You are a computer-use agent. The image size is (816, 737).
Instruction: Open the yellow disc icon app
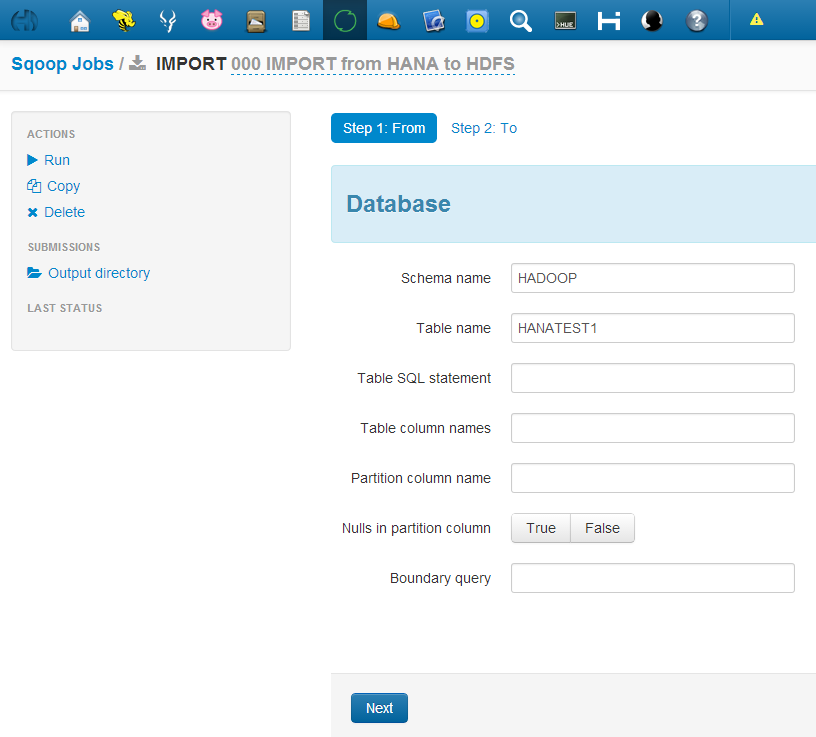477,21
